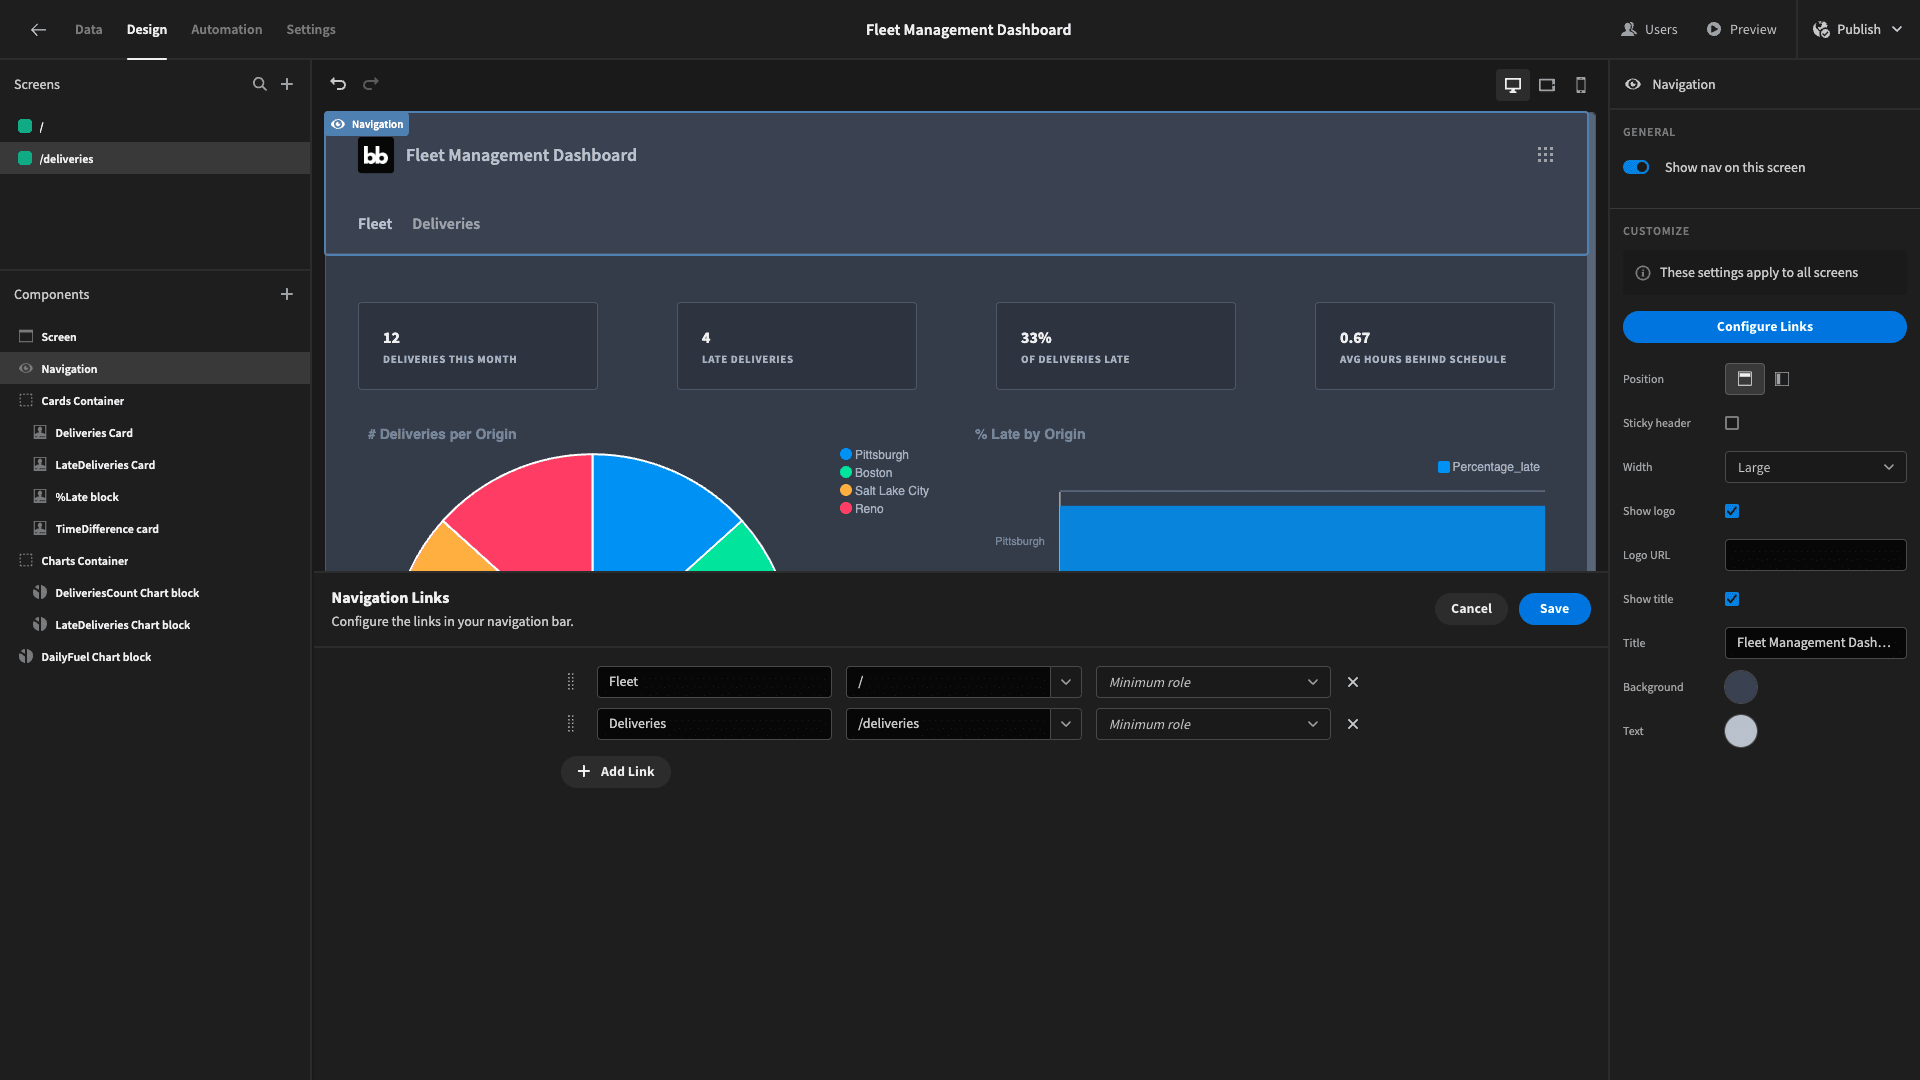Save the navigation links
The image size is (1920, 1080).
pos(1554,609)
